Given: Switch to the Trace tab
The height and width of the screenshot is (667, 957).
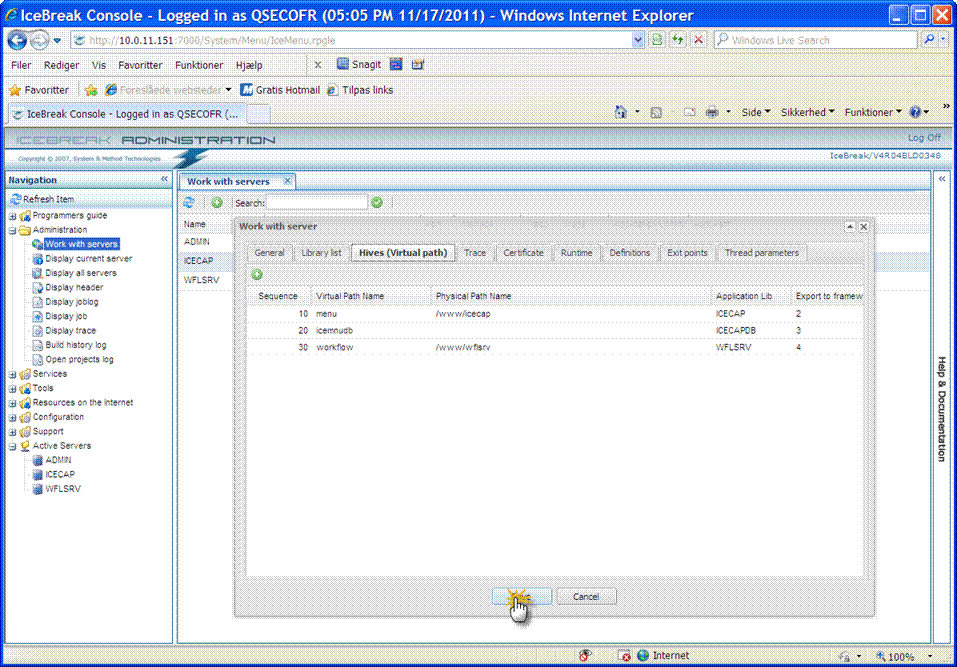Looking at the screenshot, I should tap(475, 253).
